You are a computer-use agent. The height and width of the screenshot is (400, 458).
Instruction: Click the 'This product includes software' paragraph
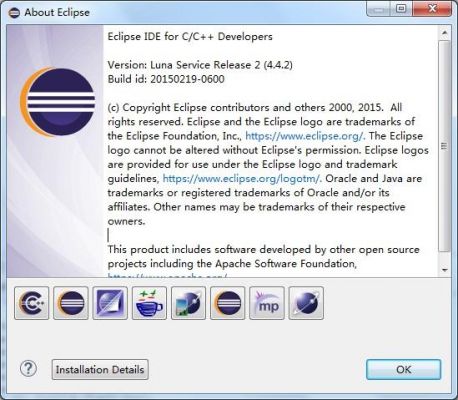pyautogui.click(x=263, y=257)
